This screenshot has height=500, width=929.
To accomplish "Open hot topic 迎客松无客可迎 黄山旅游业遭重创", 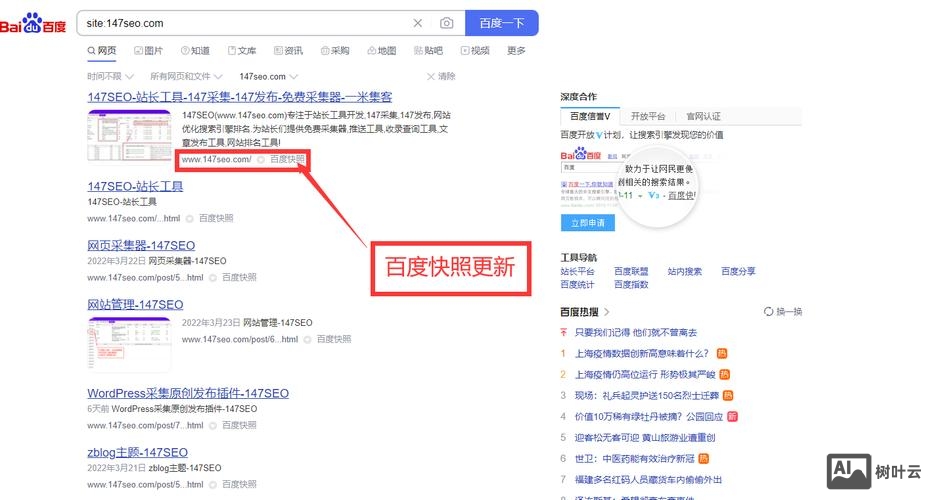I will (645, 438).
